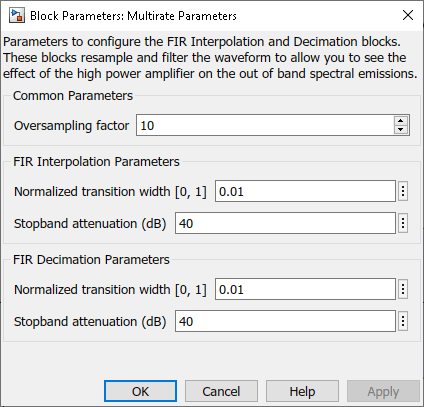Click the FIR Interpolation transition width field
The image size is (424, 407).
pos(305,191)
